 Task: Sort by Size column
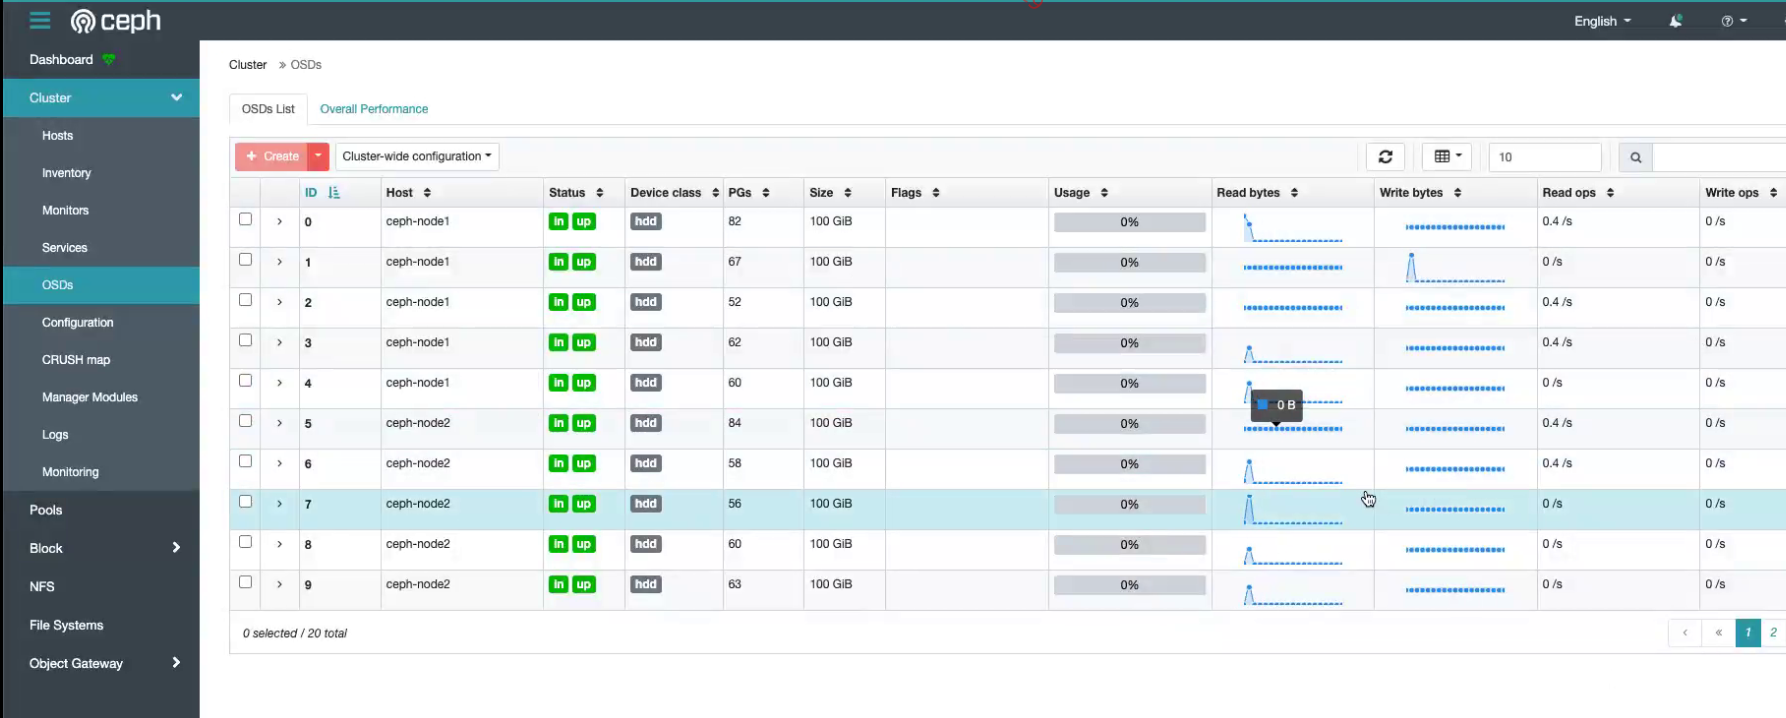click(847, 193)
